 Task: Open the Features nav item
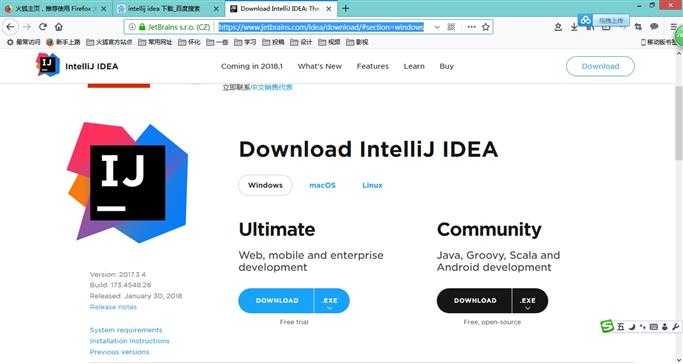pos(372,66)
